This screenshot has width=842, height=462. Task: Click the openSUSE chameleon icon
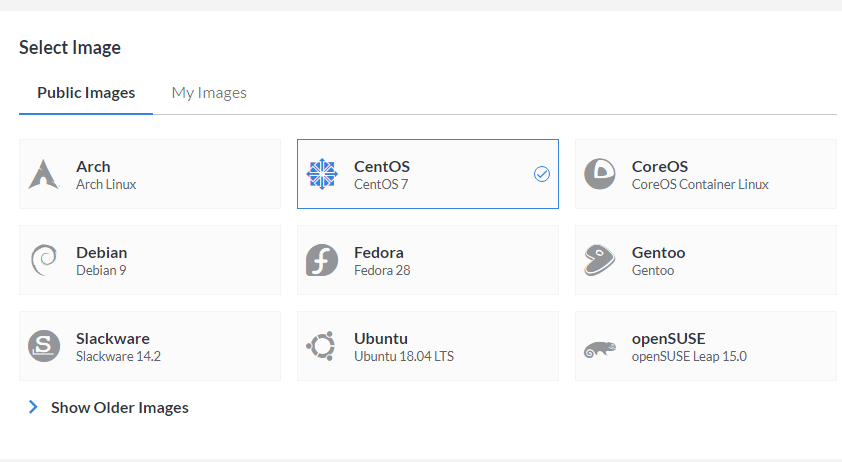[600, 350]
